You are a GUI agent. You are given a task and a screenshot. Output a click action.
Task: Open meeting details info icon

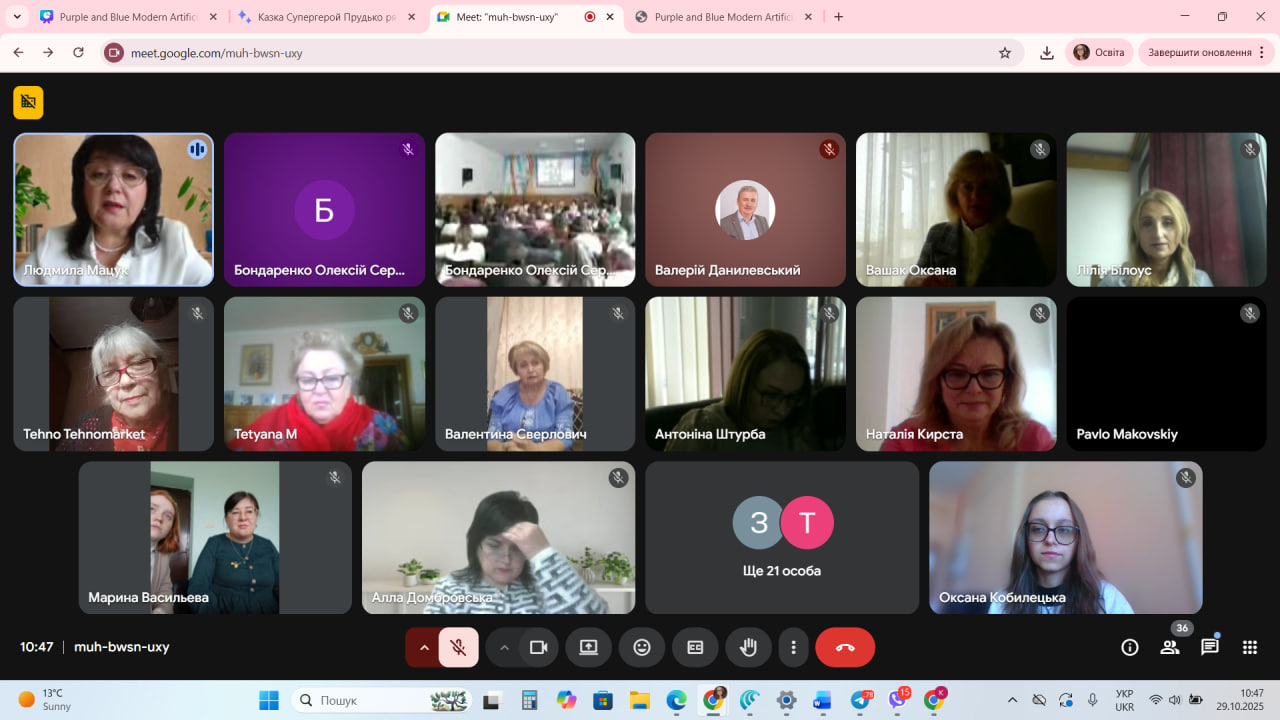pos(1130,647)
